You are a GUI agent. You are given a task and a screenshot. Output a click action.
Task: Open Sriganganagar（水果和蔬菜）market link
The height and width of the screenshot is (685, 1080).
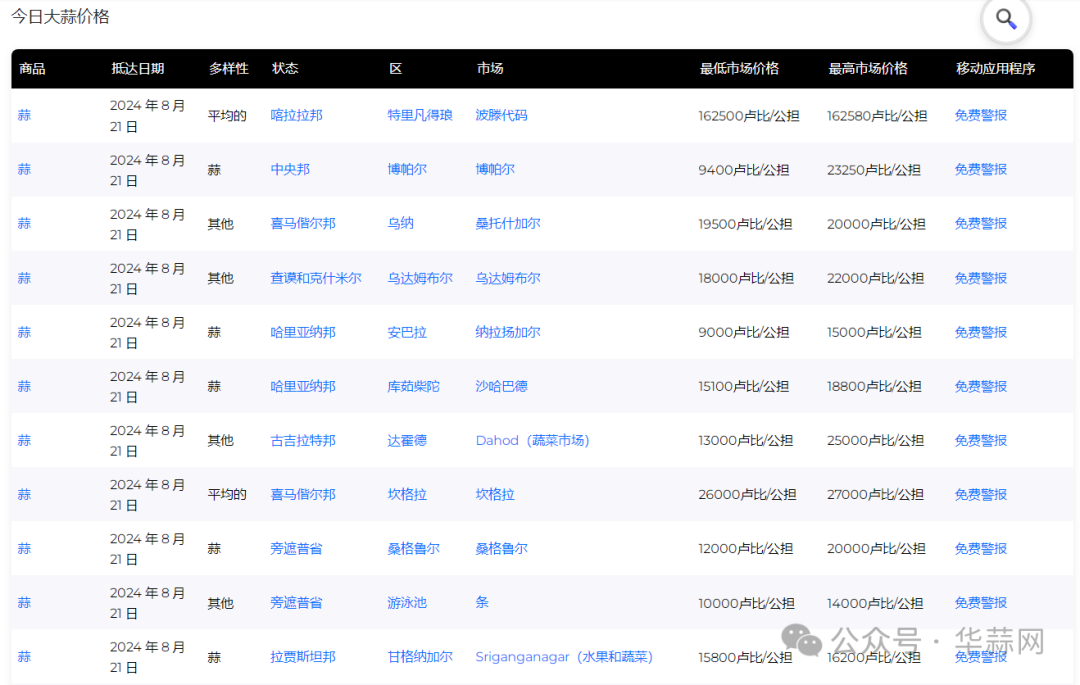pyautogui.click(x=564, y=657)
